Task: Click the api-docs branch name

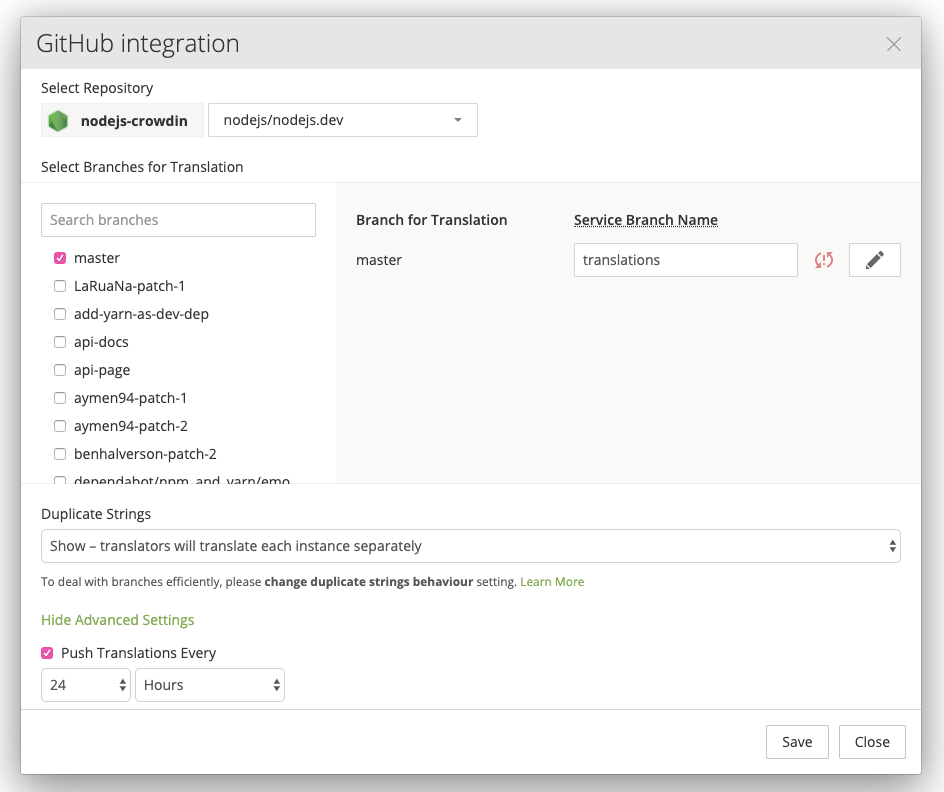Action: coord(101,342)
